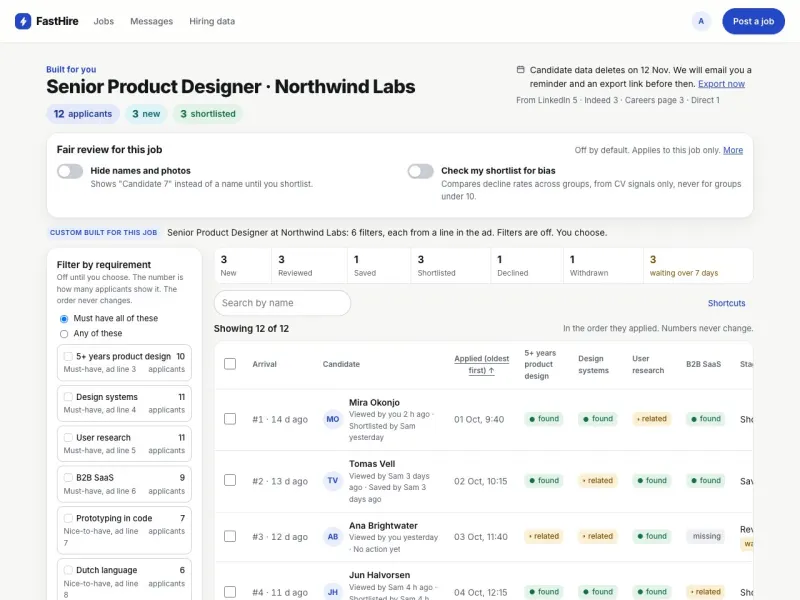800x600 pixels.
Task: Click the TV avatar for Tomas Vell
Action: point(333,481)
